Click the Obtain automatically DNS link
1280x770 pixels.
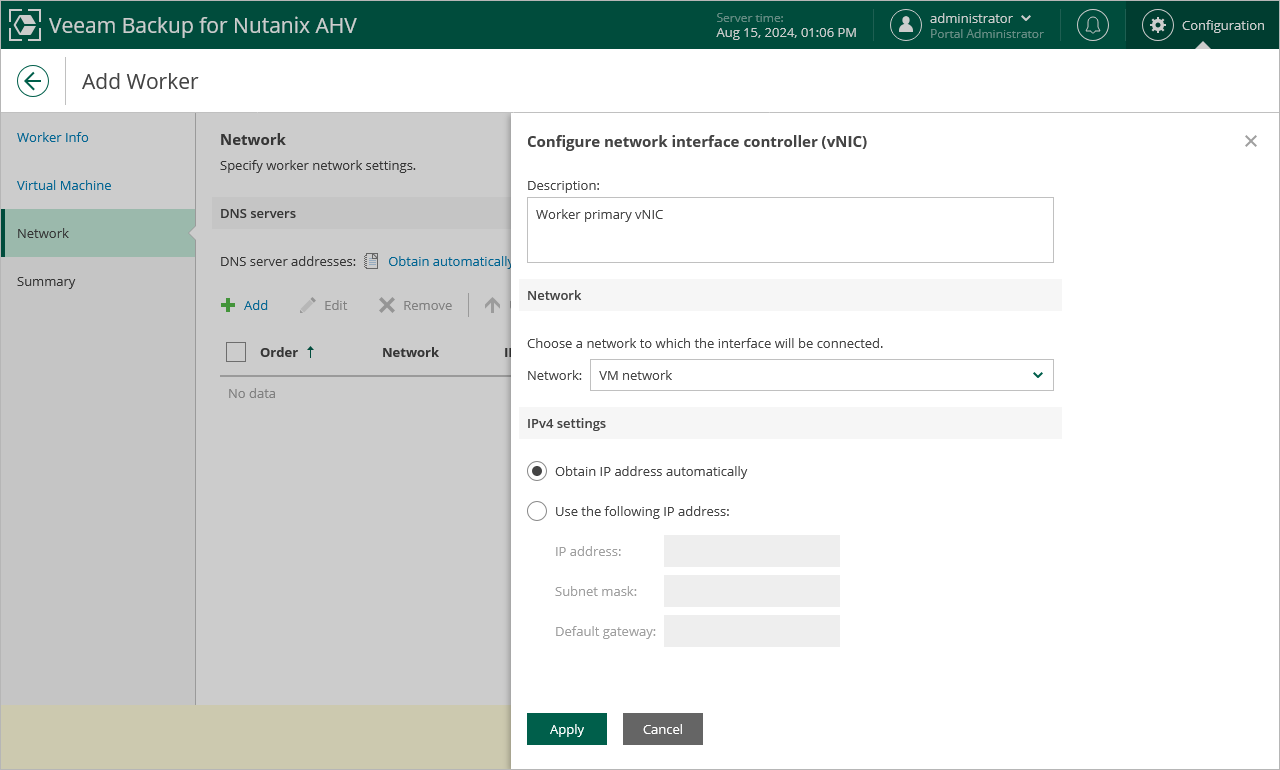point(449,261)
